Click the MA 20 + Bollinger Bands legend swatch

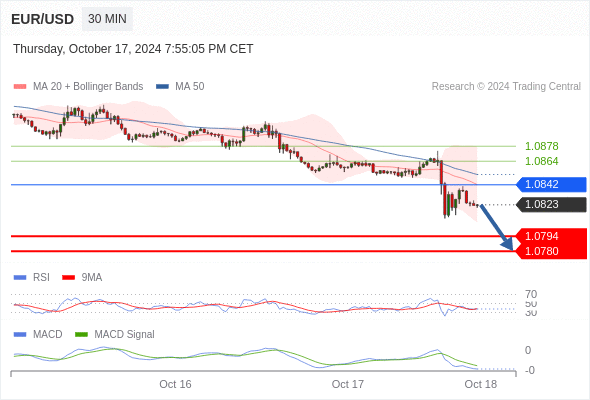pos(20,87)
